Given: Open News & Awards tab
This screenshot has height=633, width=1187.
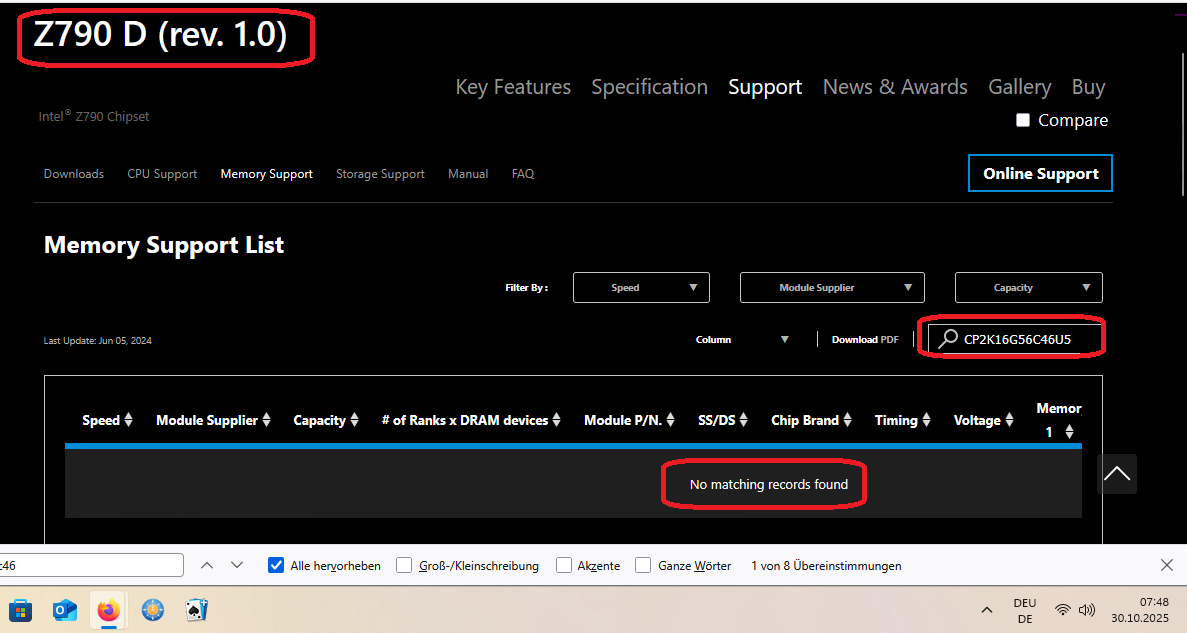Looking at the screenshot, I should 895,87.
